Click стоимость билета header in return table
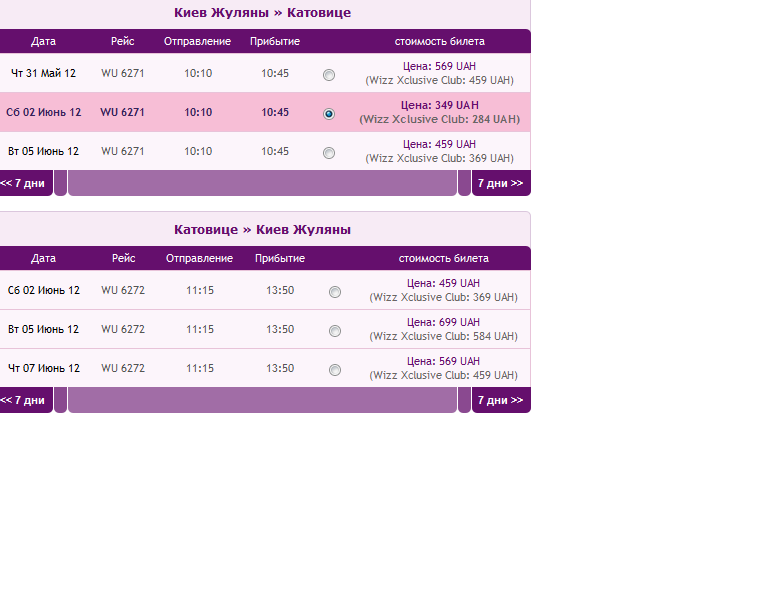768x614 pixels. click(443, 258)
